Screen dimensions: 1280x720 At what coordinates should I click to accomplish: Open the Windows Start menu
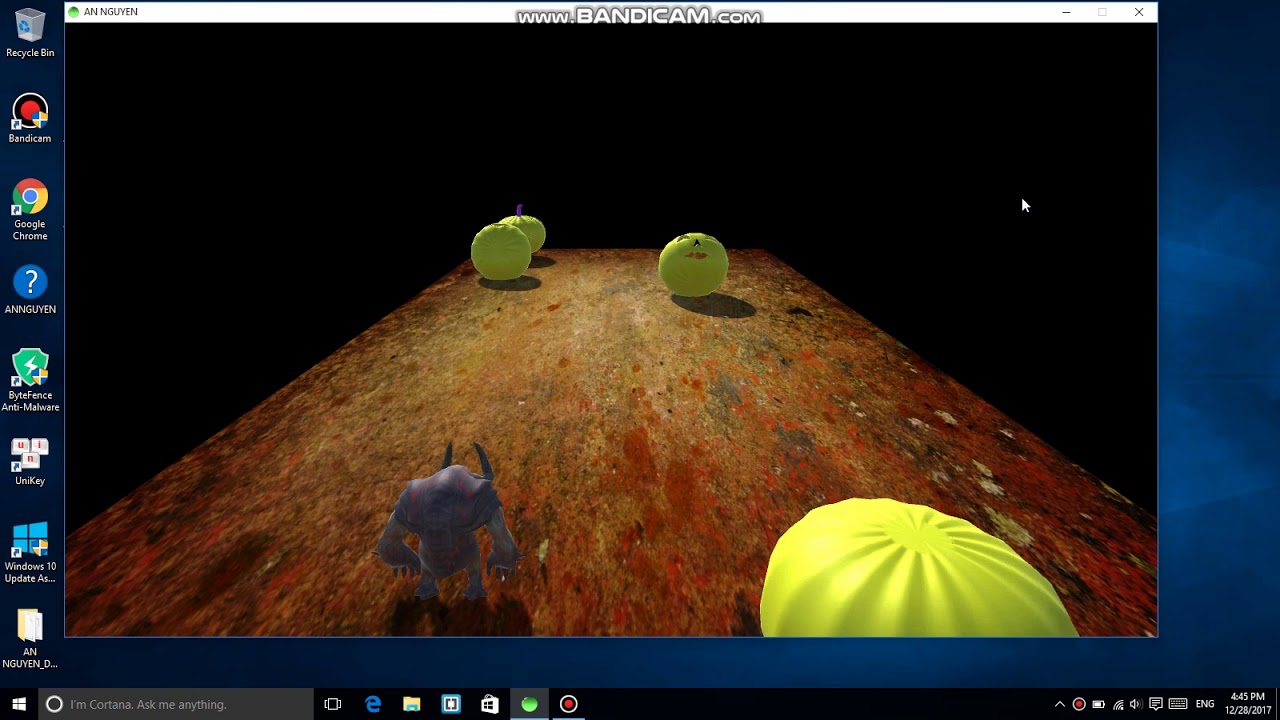click(19, 704)
